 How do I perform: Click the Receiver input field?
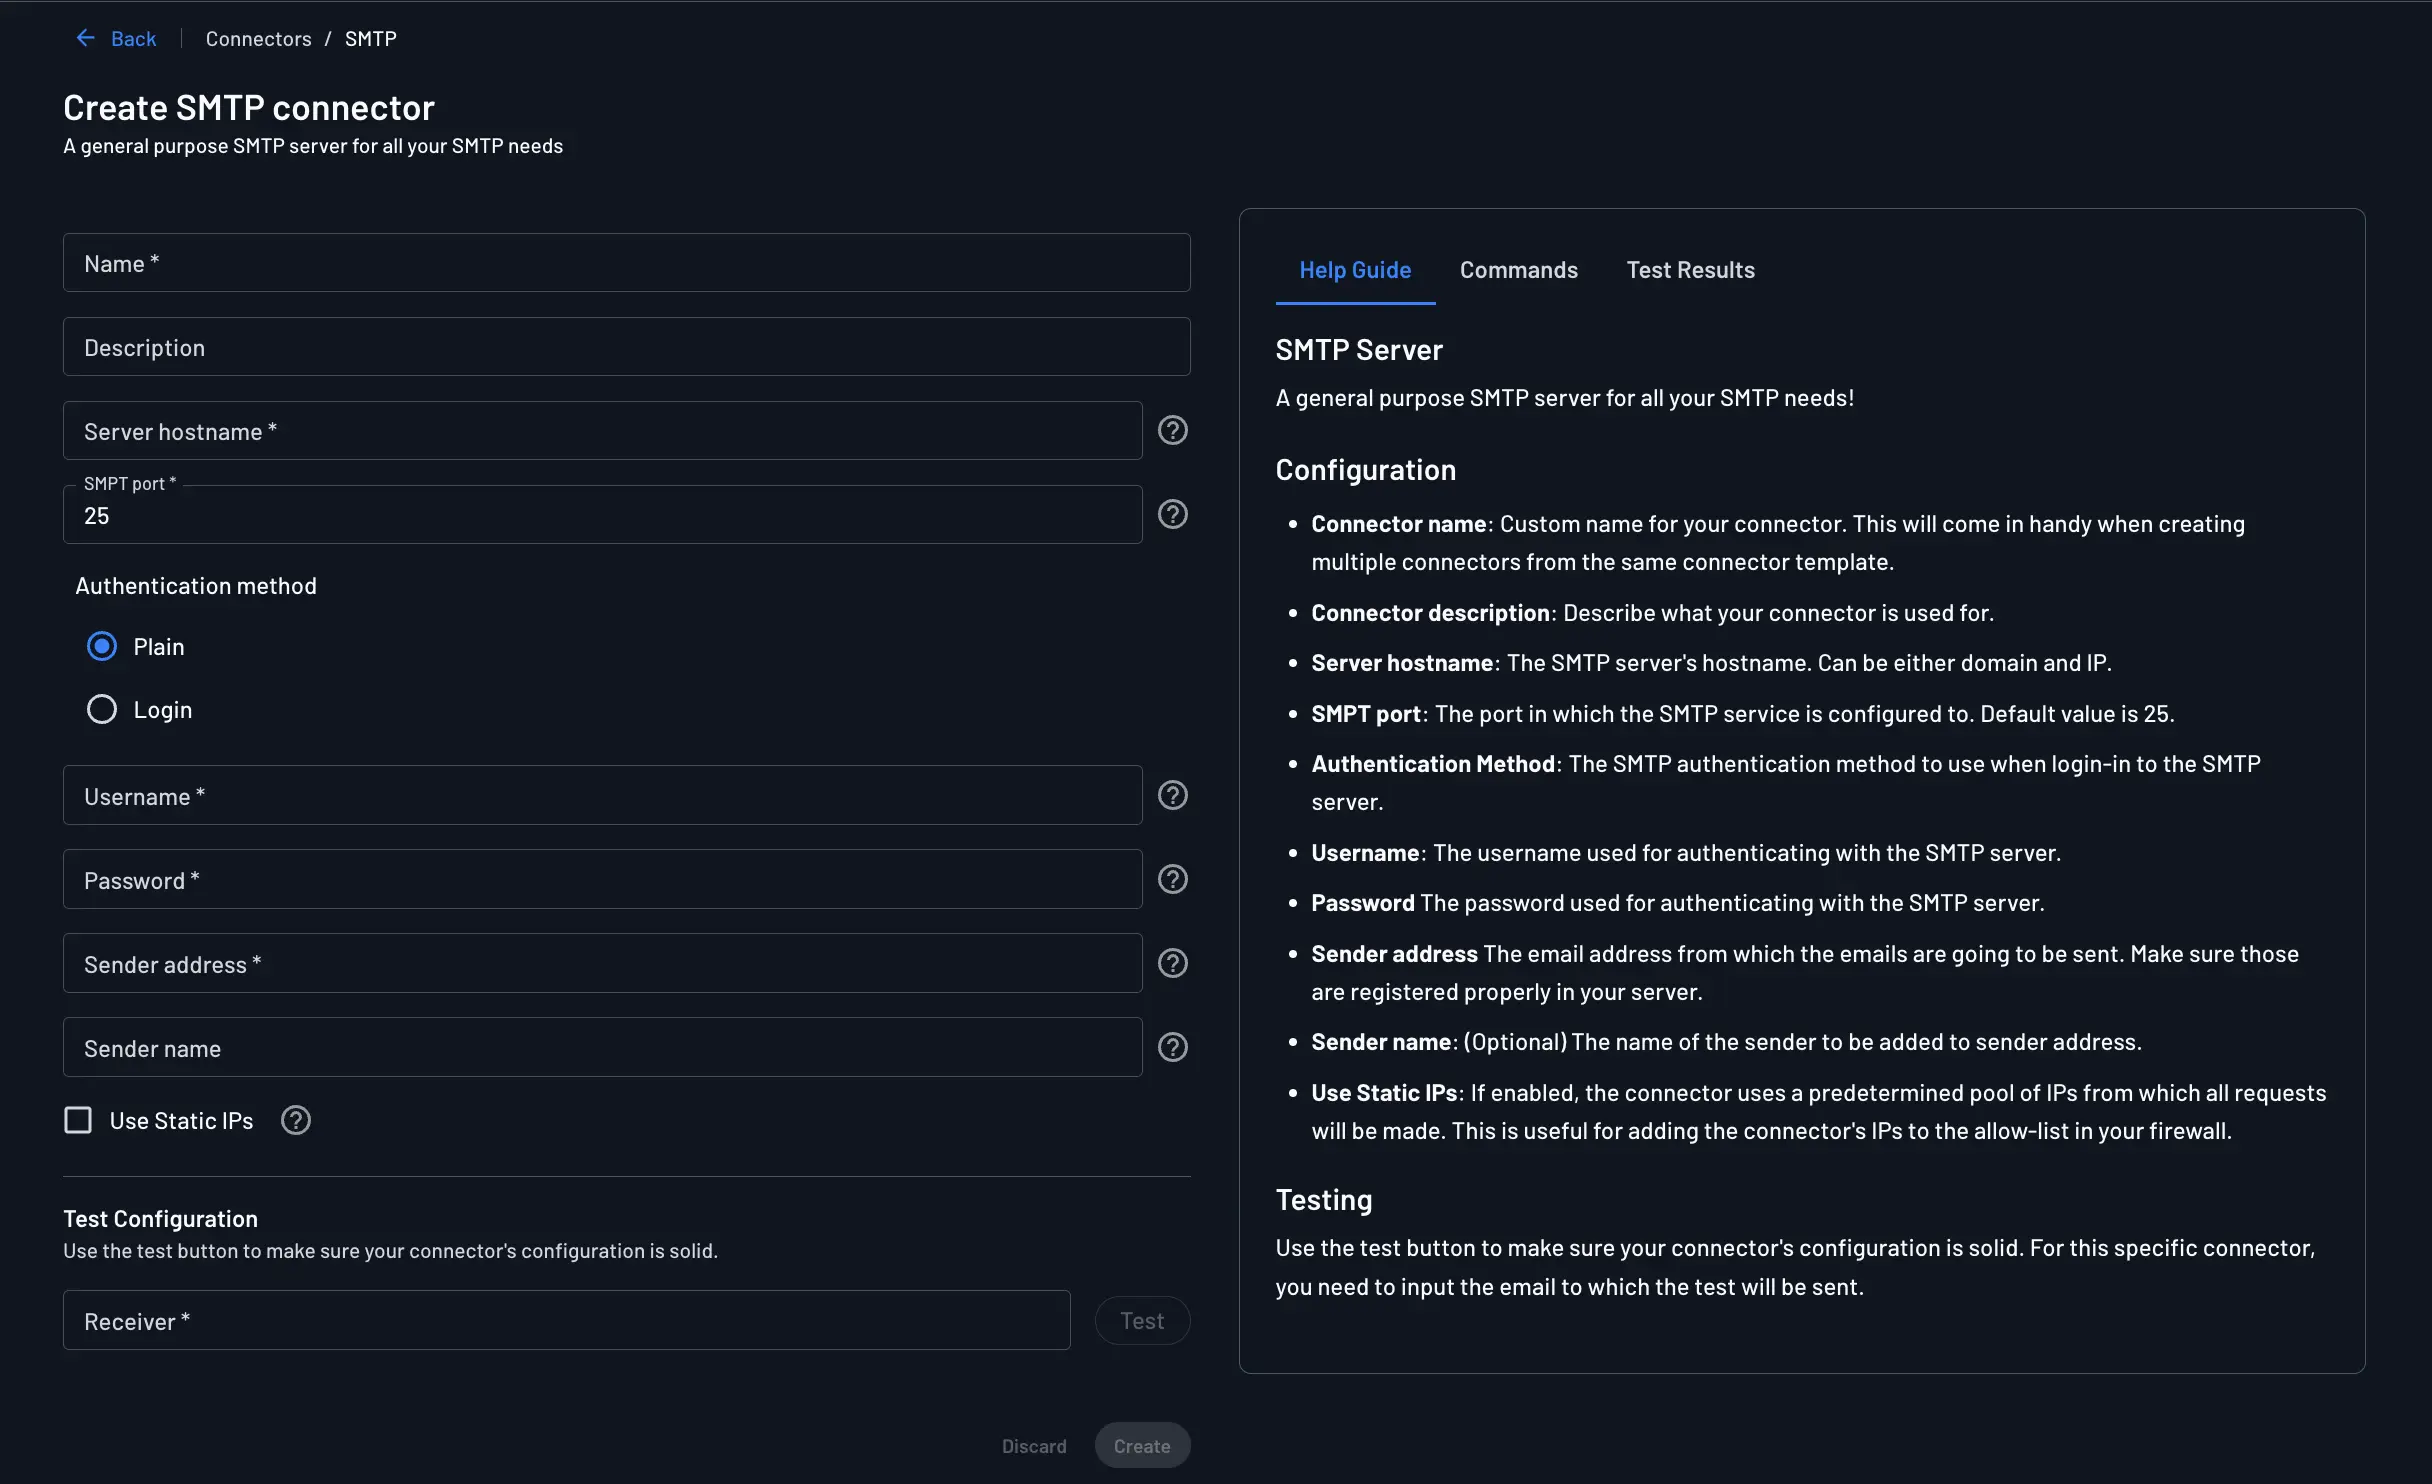pyautogui.click(x=566, y=1320)
